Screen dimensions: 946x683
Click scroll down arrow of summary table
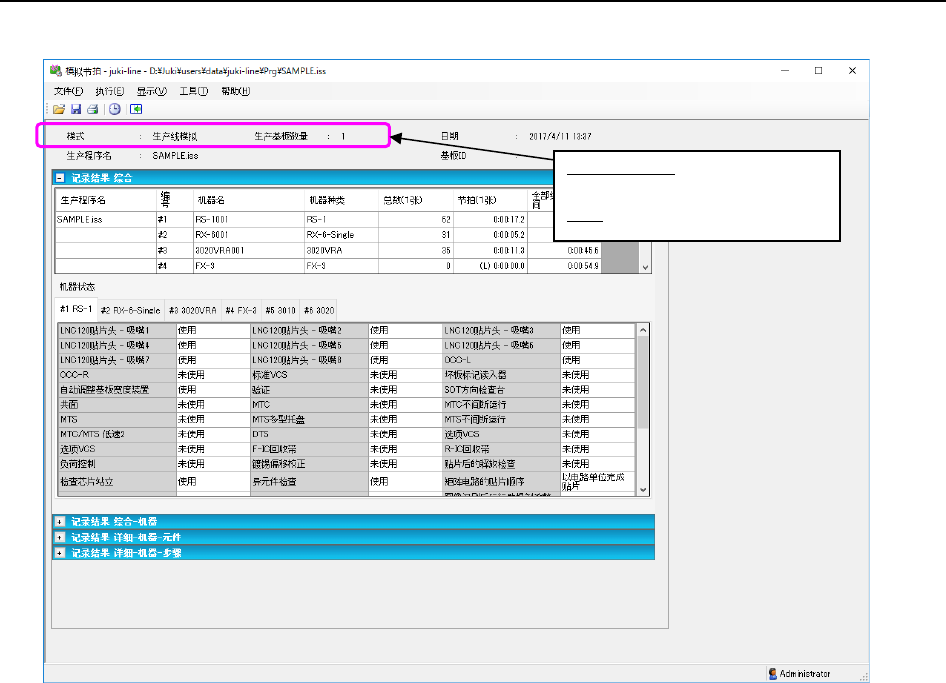point(645,267)
